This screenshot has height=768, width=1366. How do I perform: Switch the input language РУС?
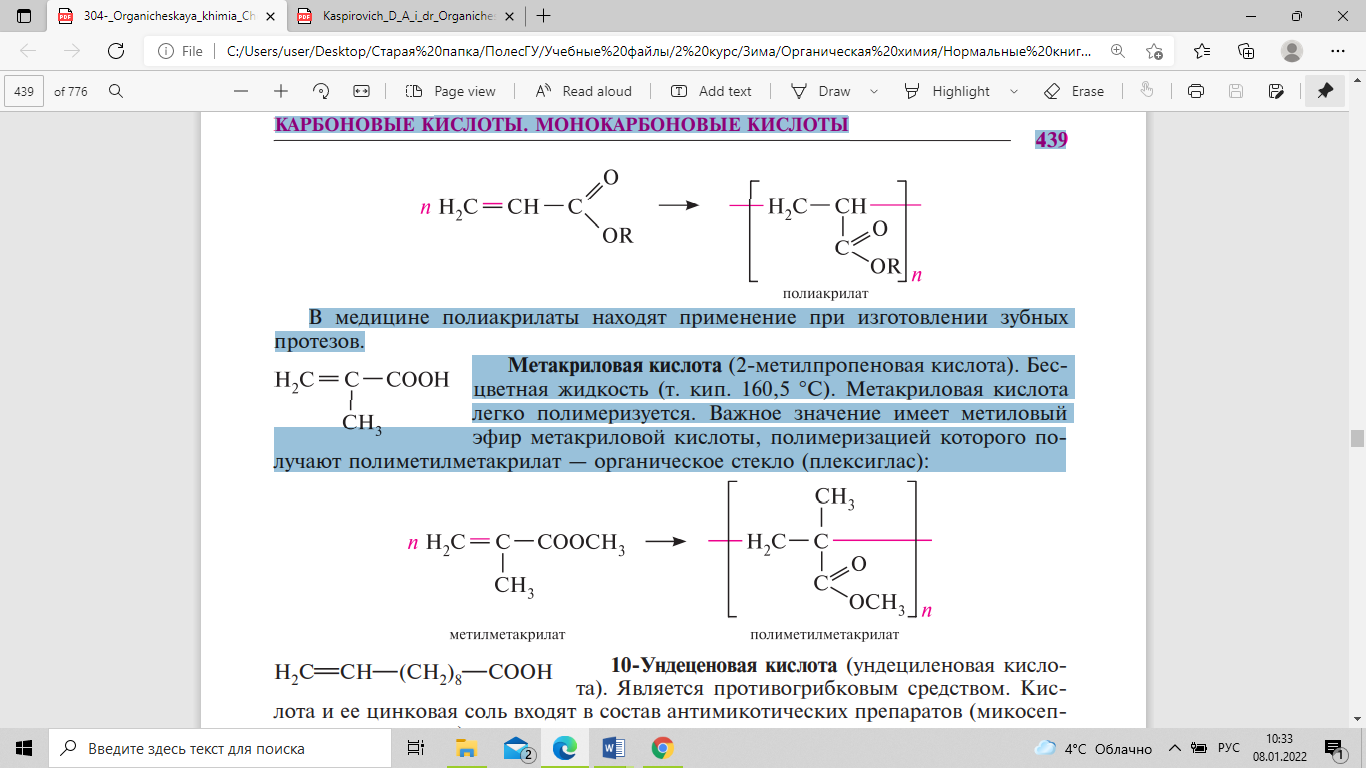(x=1228, y=748)
